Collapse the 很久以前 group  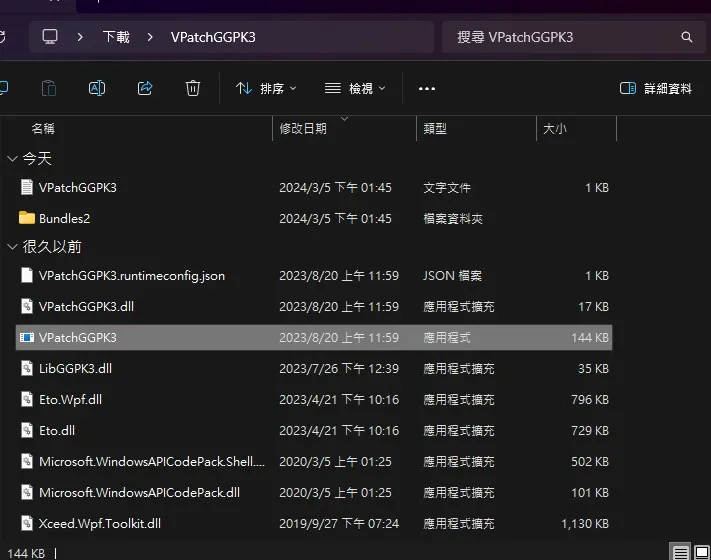(x=12, y=247)
